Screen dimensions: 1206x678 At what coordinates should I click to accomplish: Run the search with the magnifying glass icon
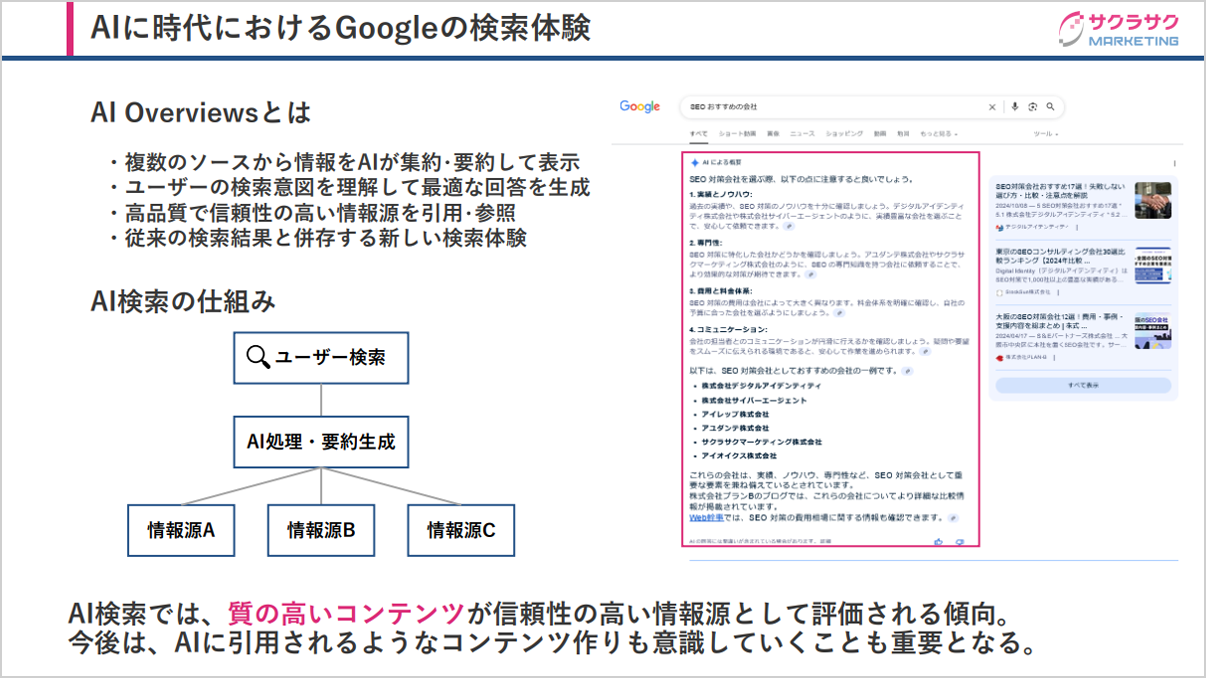(1050, 107)
